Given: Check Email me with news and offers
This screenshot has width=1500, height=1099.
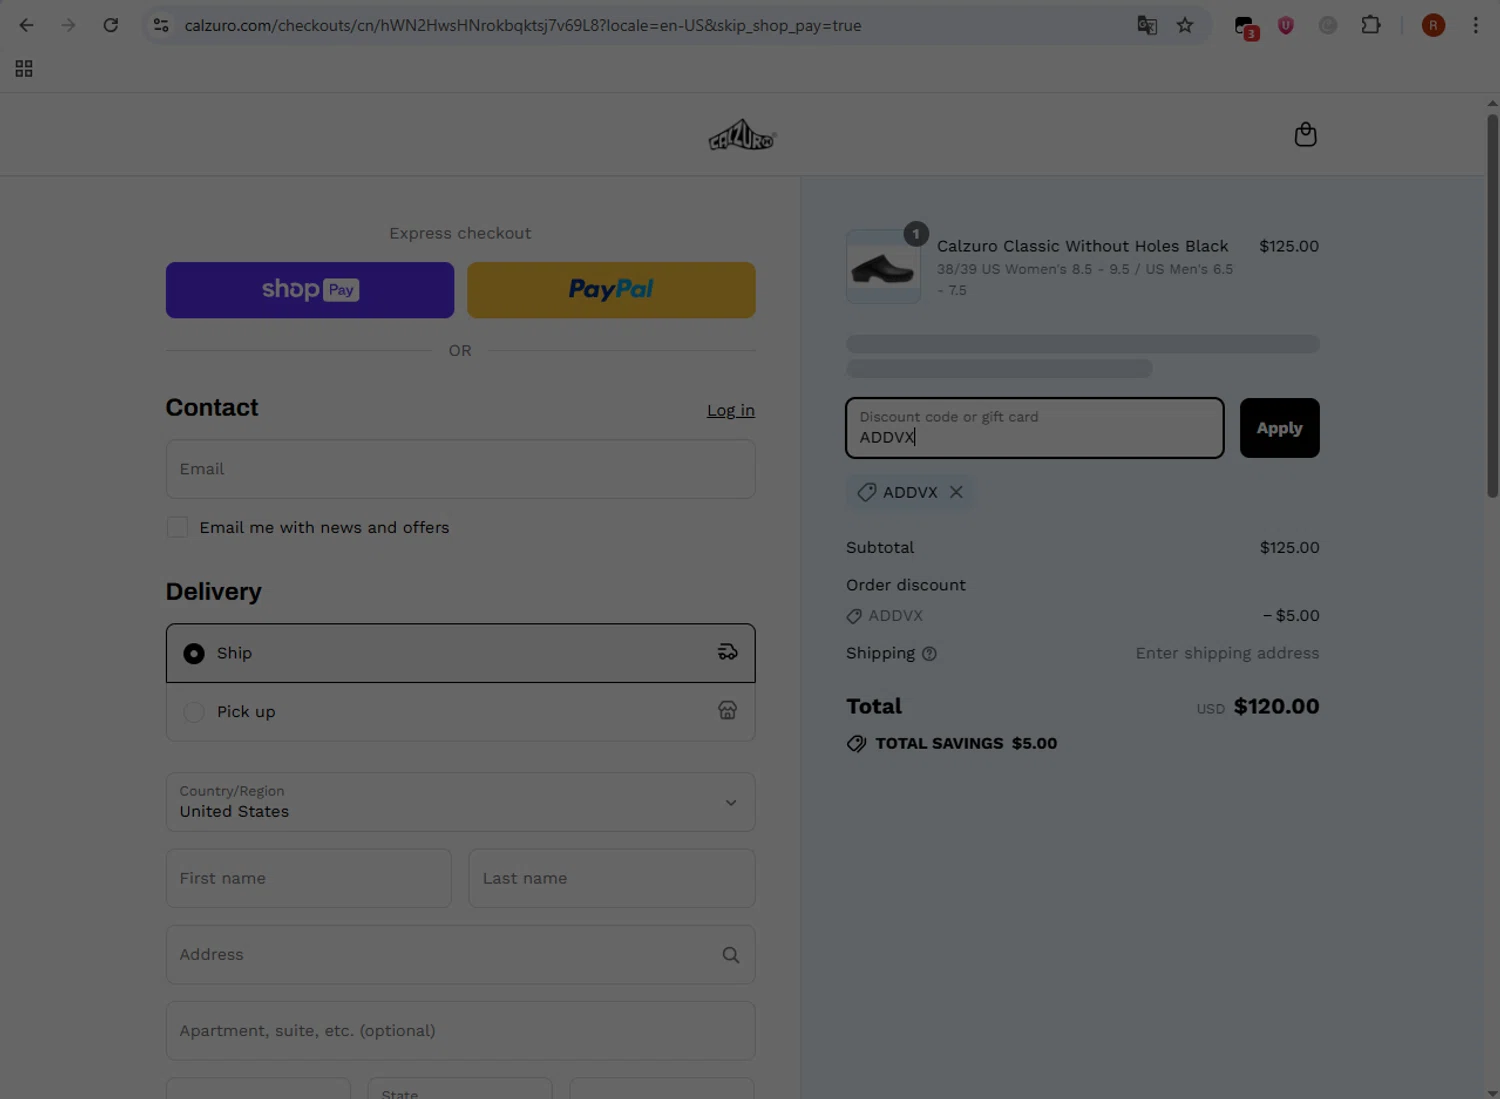Looking at the screenshot, I should (x=177, y=527).
